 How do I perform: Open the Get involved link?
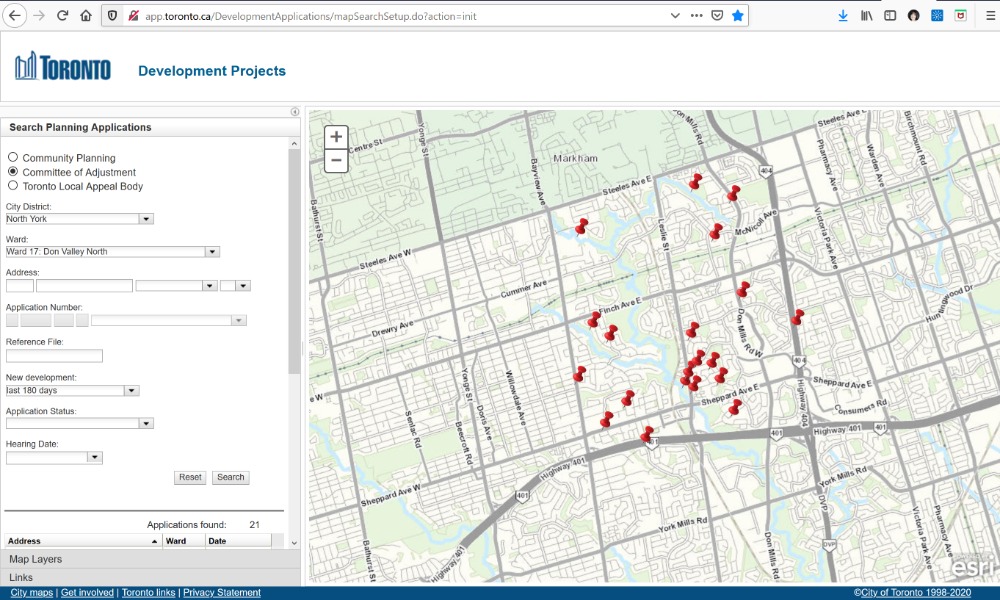point(87,592)
